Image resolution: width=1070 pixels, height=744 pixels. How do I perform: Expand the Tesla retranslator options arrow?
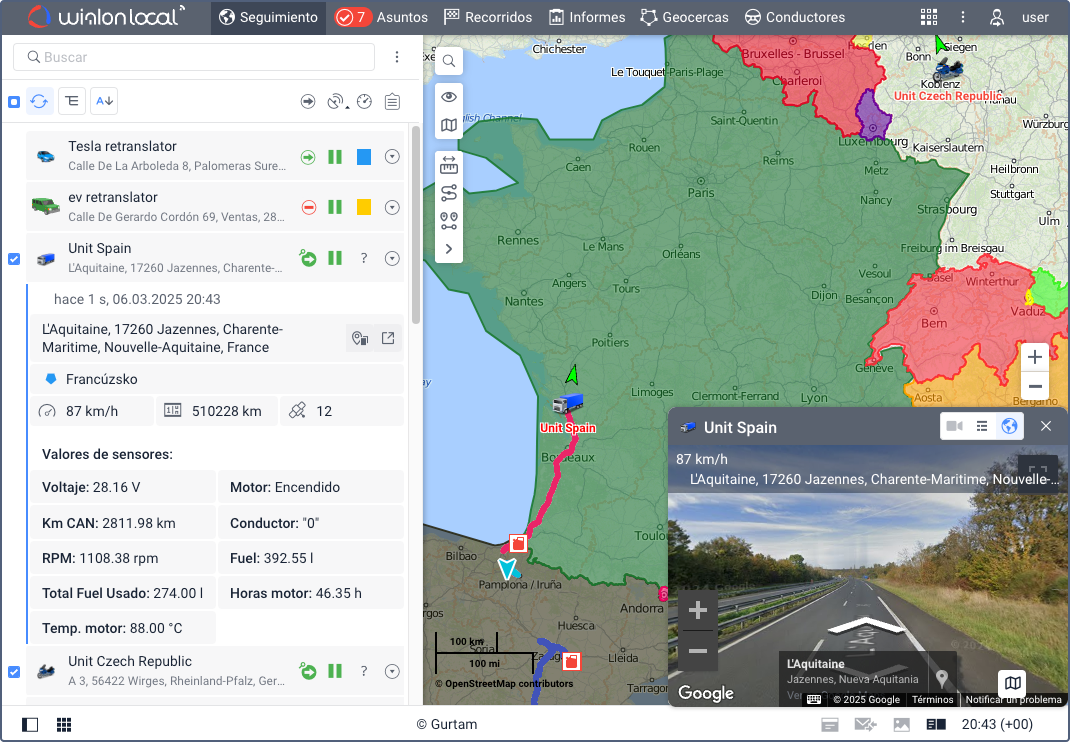tap(392, 157)
